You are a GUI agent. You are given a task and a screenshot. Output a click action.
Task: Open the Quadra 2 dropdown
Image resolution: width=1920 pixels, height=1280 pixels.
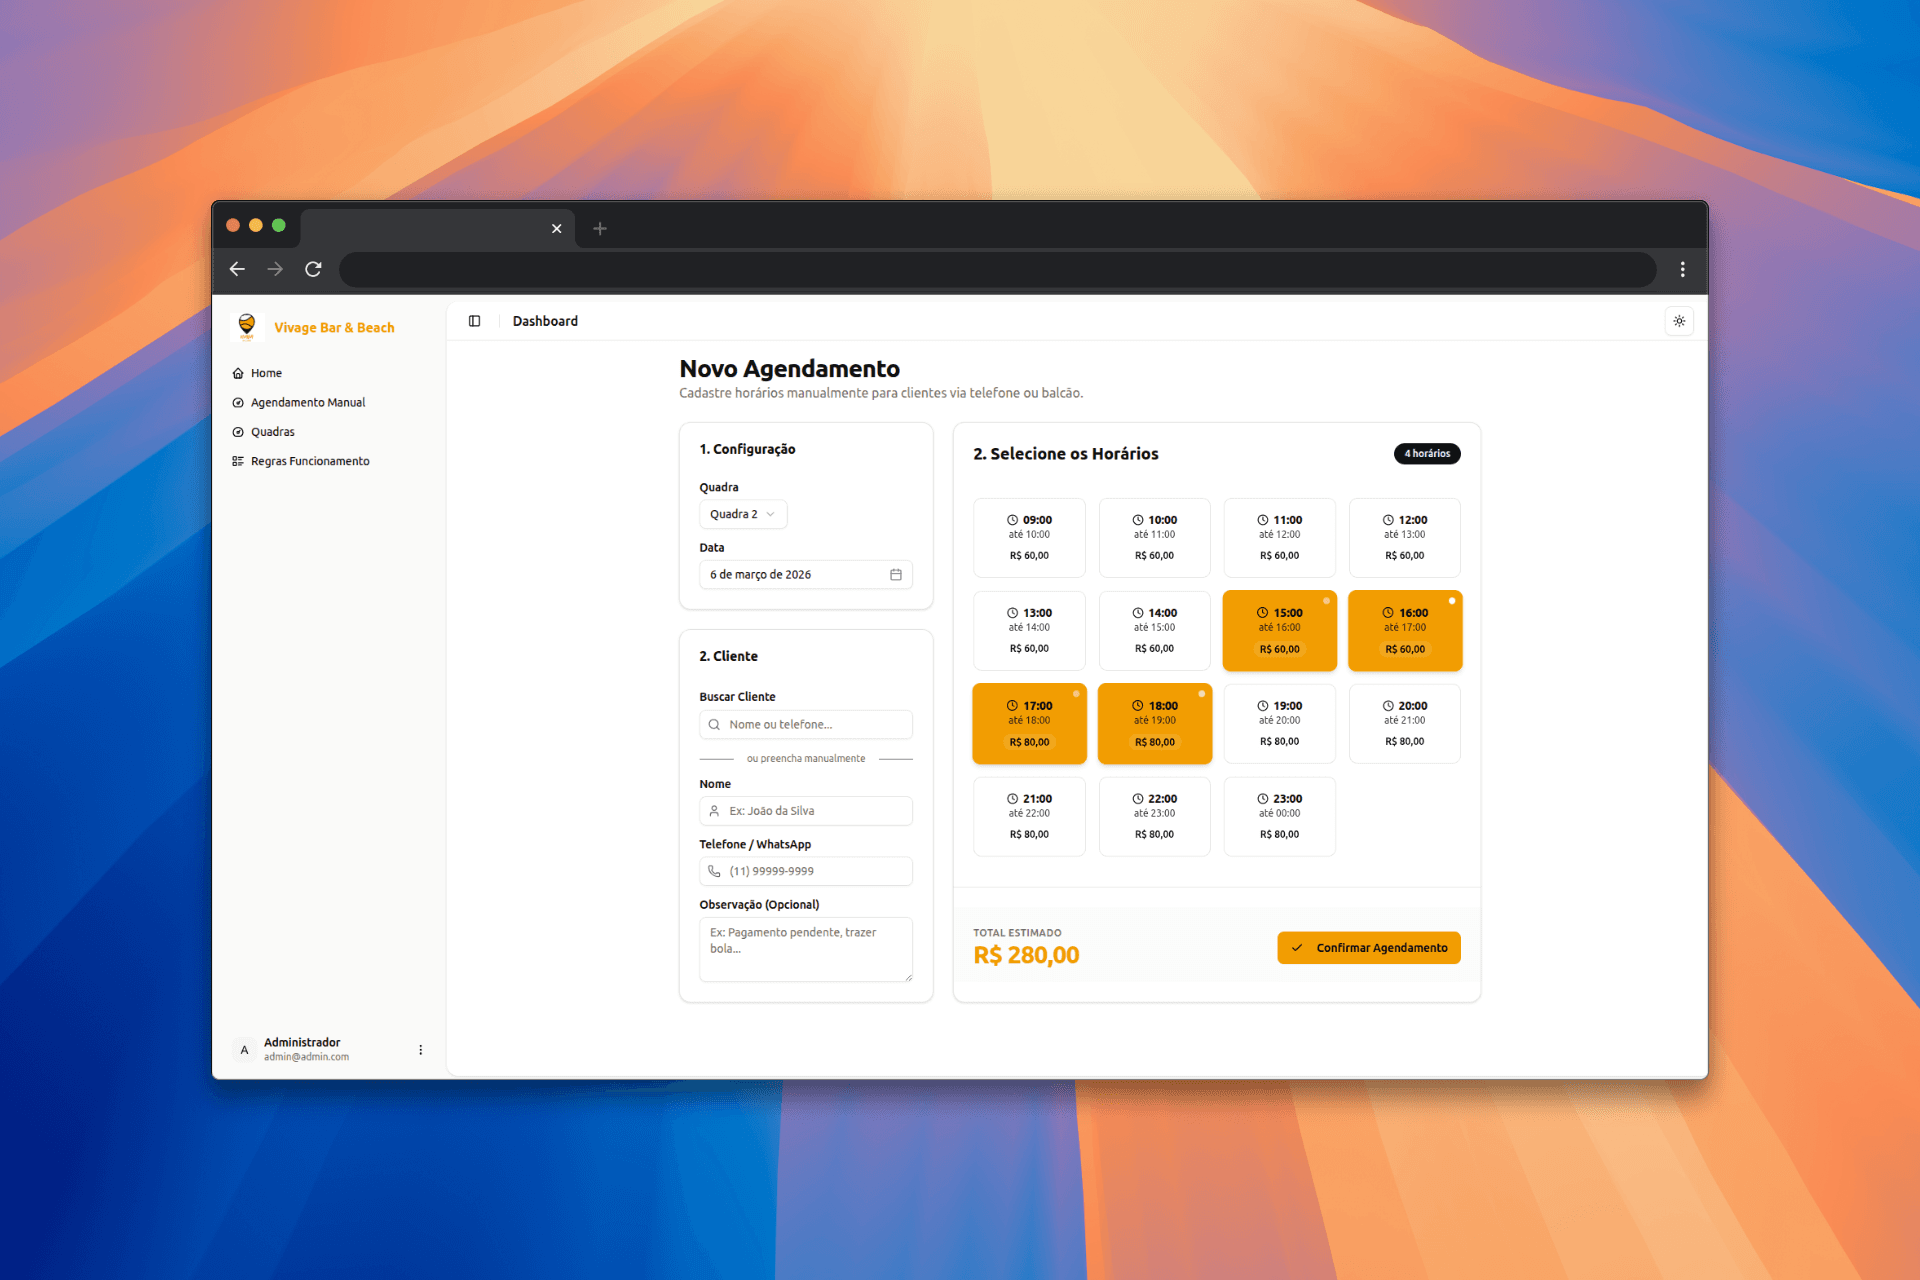point(742,514)
